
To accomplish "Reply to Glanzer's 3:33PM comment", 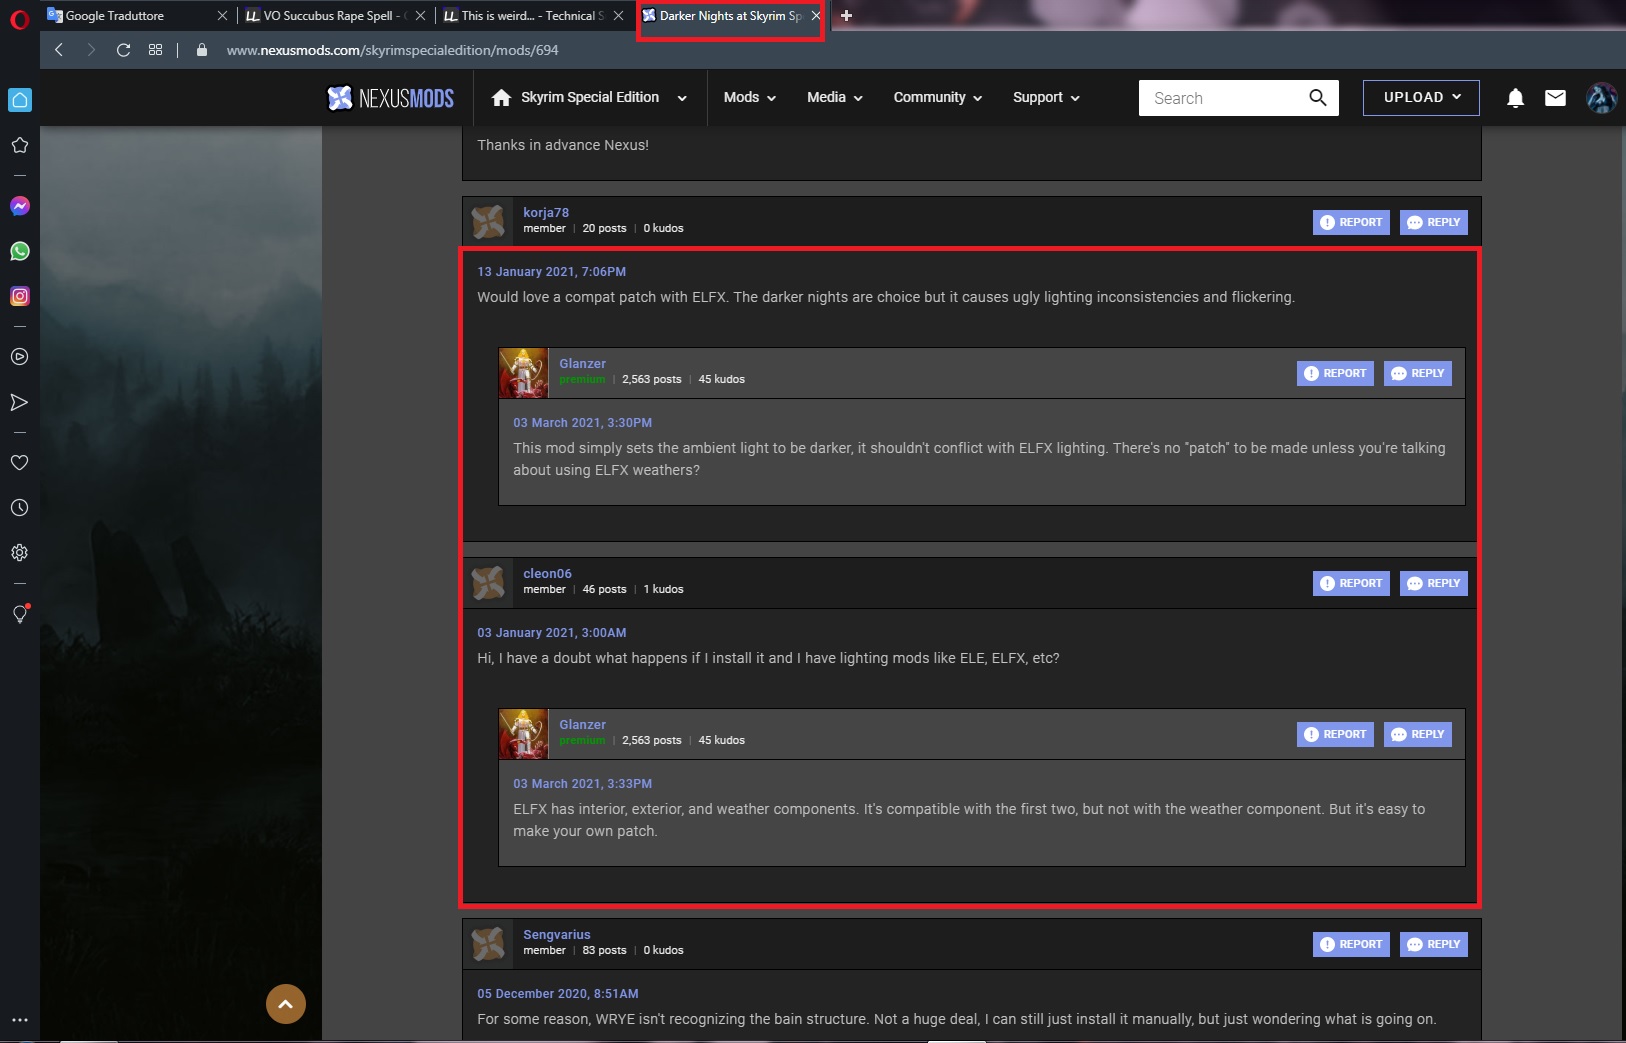I will coord(1418,734).
